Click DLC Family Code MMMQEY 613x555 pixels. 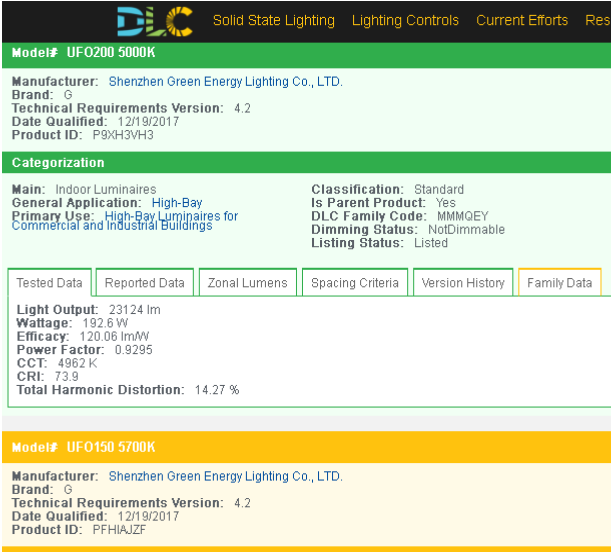click(462, 216)
